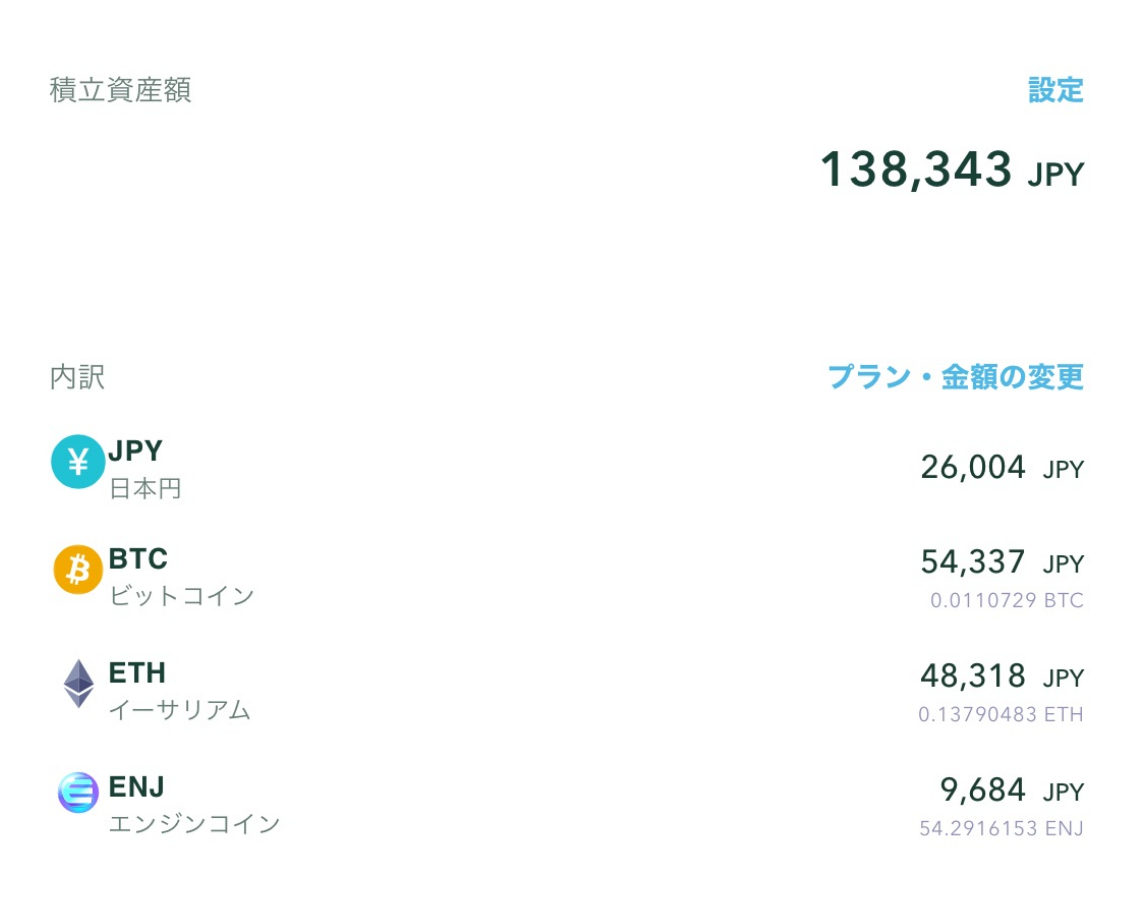Select the BTC ビットコイン row label
Image resolution: width=1131 pixels, height=908 pixels.
click(181, 576)
